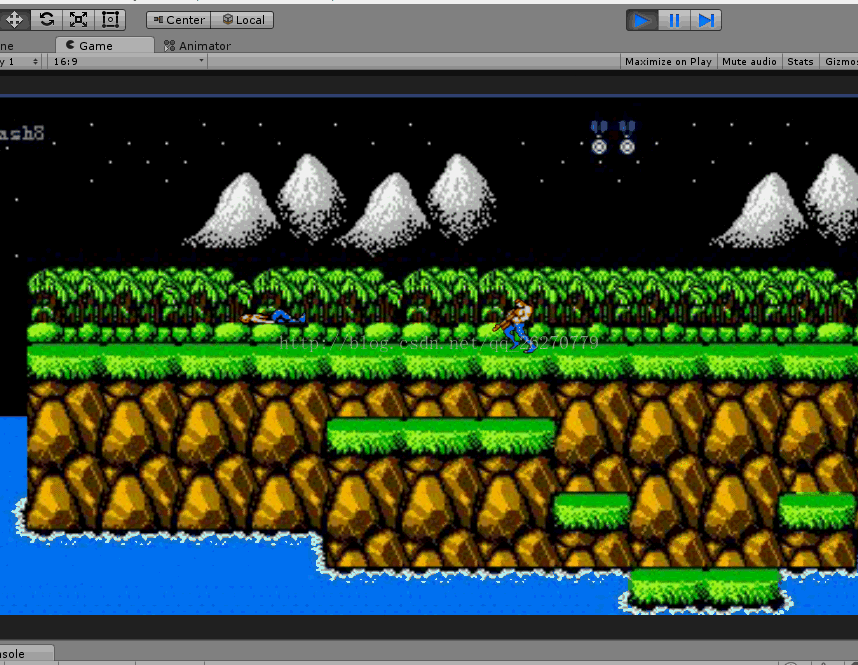Select the Move transform tool
858x665 pixels.
tap(14, 20)
